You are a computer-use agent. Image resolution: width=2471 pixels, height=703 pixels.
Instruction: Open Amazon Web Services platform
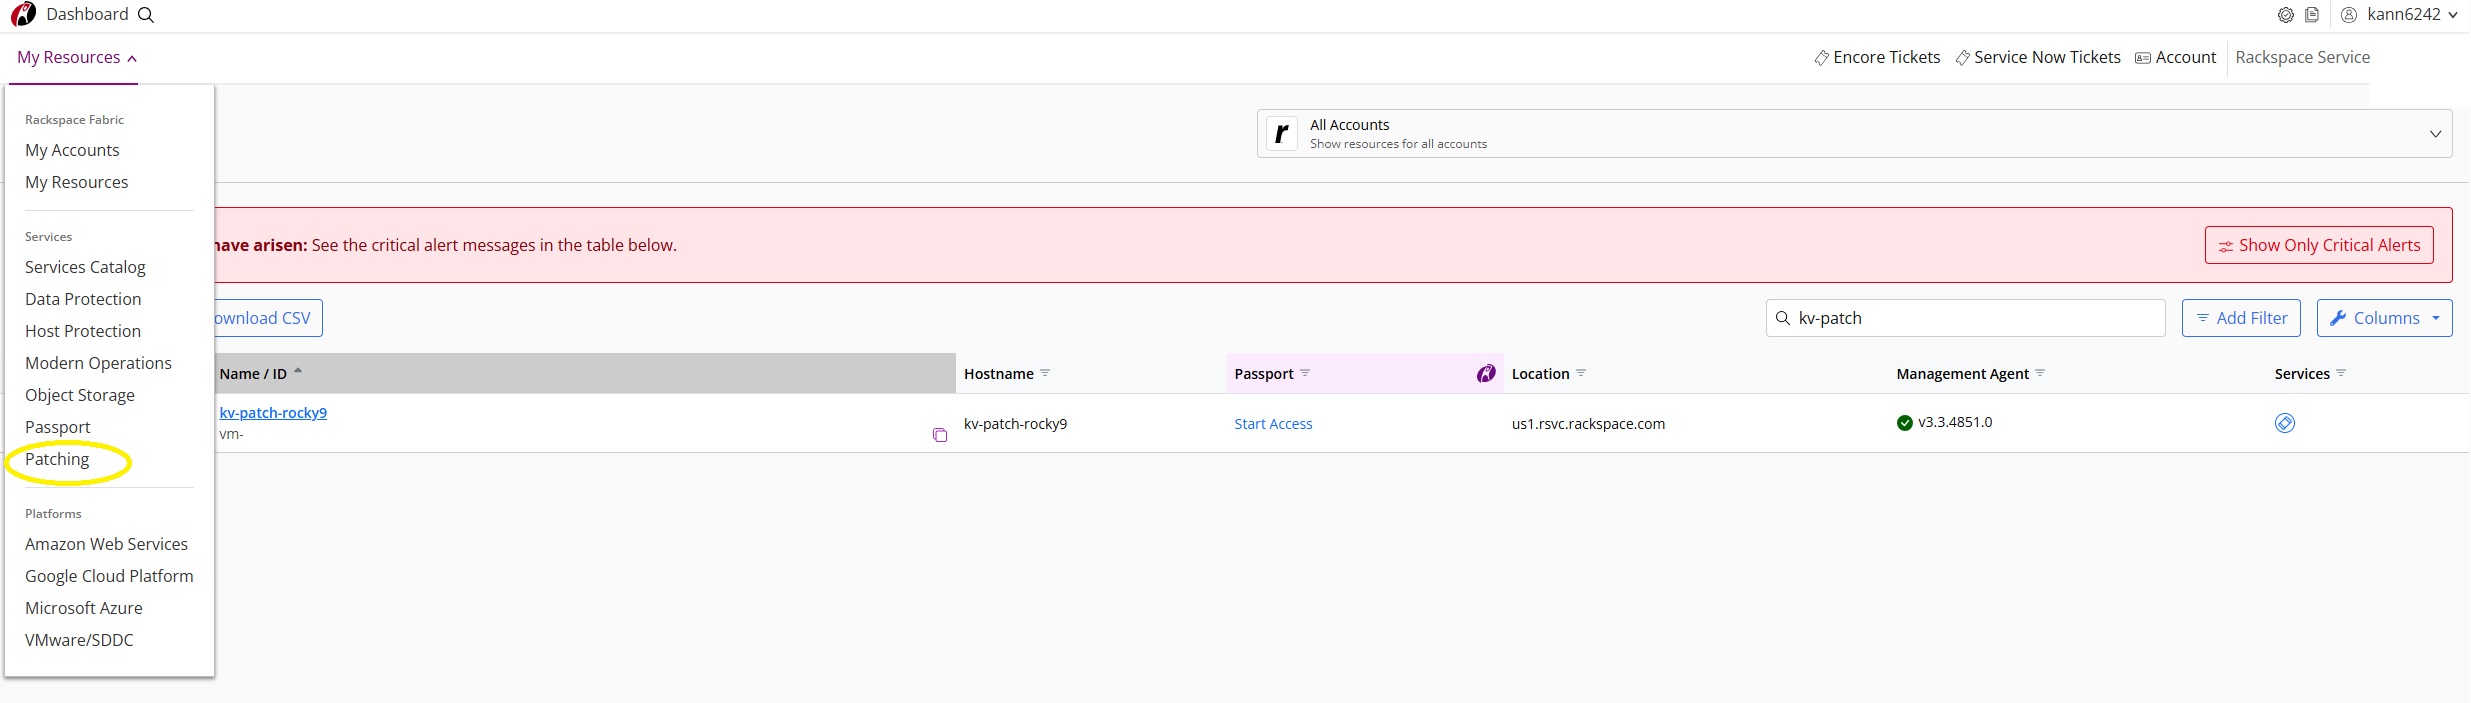coord(106,544)
